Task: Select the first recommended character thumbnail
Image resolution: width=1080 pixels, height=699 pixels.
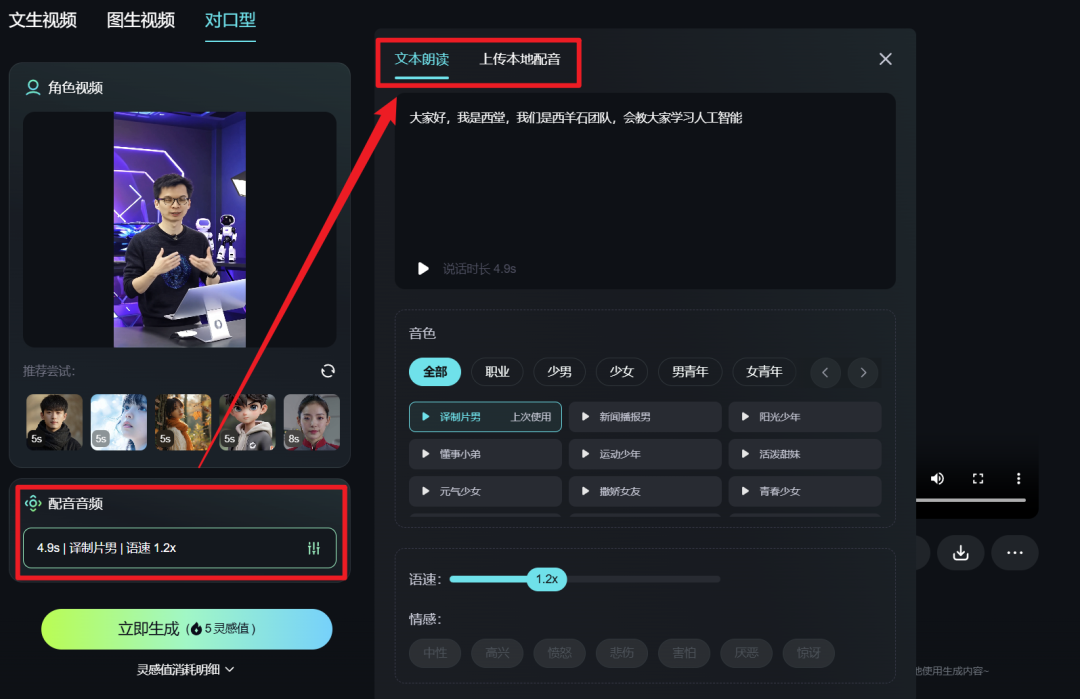Action: (54, 421)
